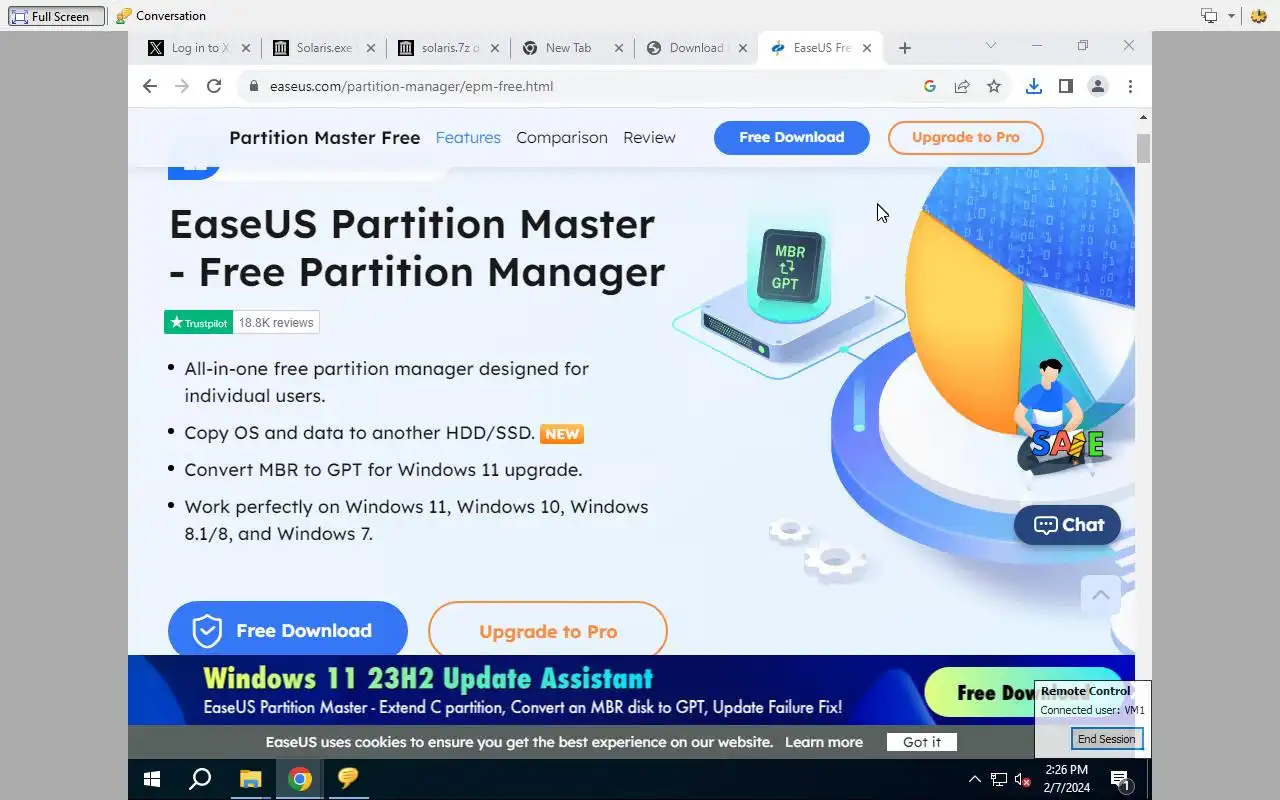Click the Trustpilot reviews badge
1280x800 pixels.
[242, 322]
